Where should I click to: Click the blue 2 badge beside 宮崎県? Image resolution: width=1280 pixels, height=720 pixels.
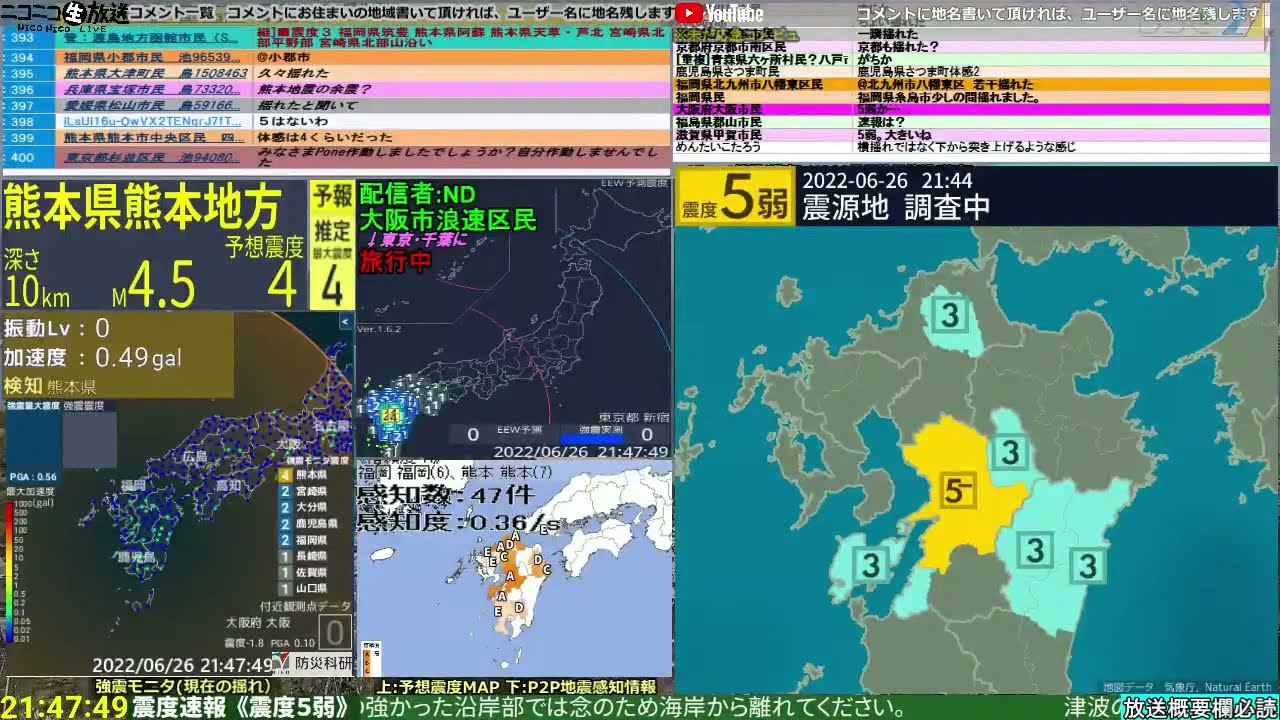point(285,491)
